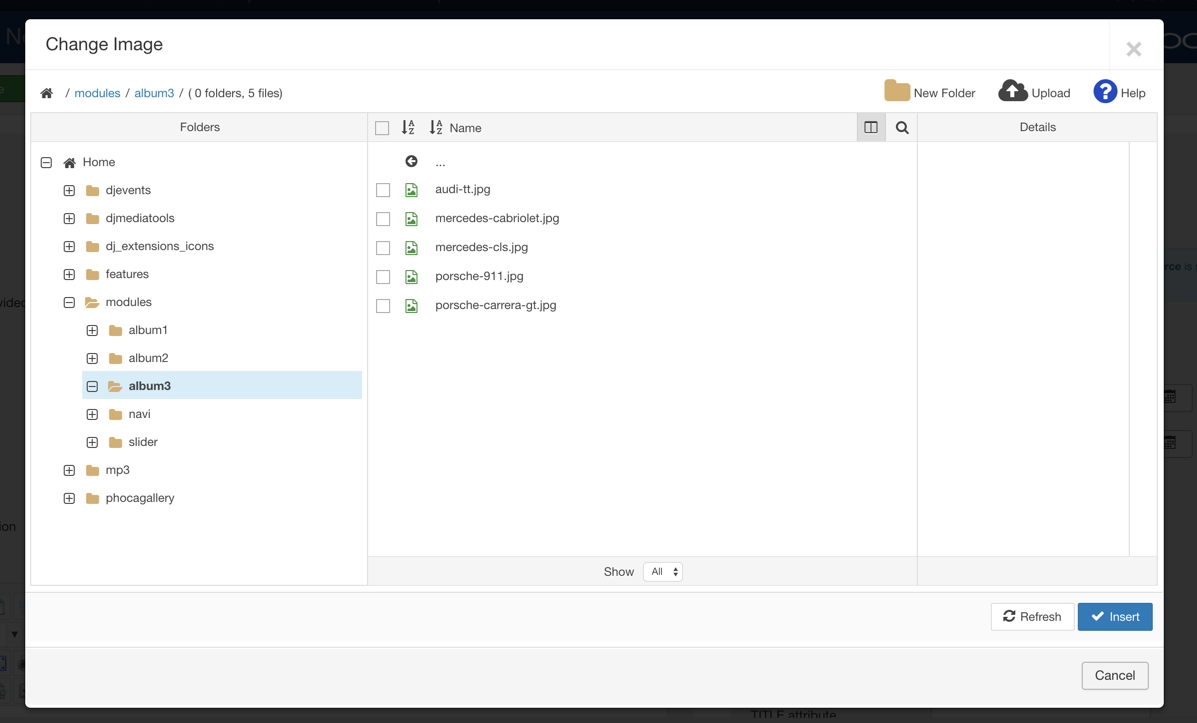Screen dimensions: 1197x723
Task: Click the Refresh button
Action: tap(1032, 617)
